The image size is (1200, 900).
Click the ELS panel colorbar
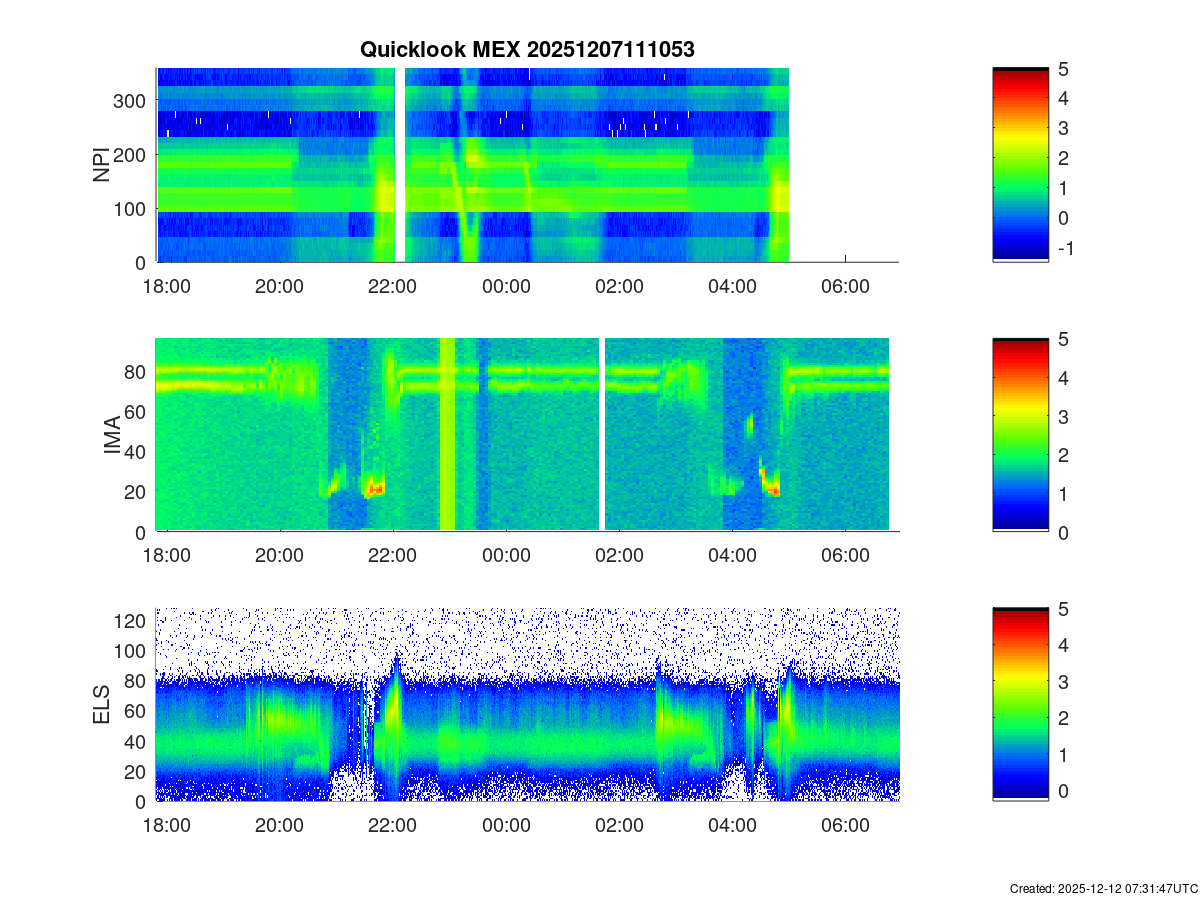click(x=1020, y=705)
